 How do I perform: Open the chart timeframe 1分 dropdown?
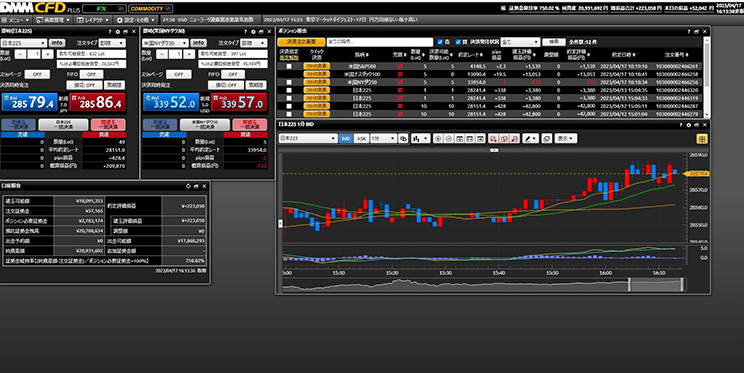tap(383, 139)
